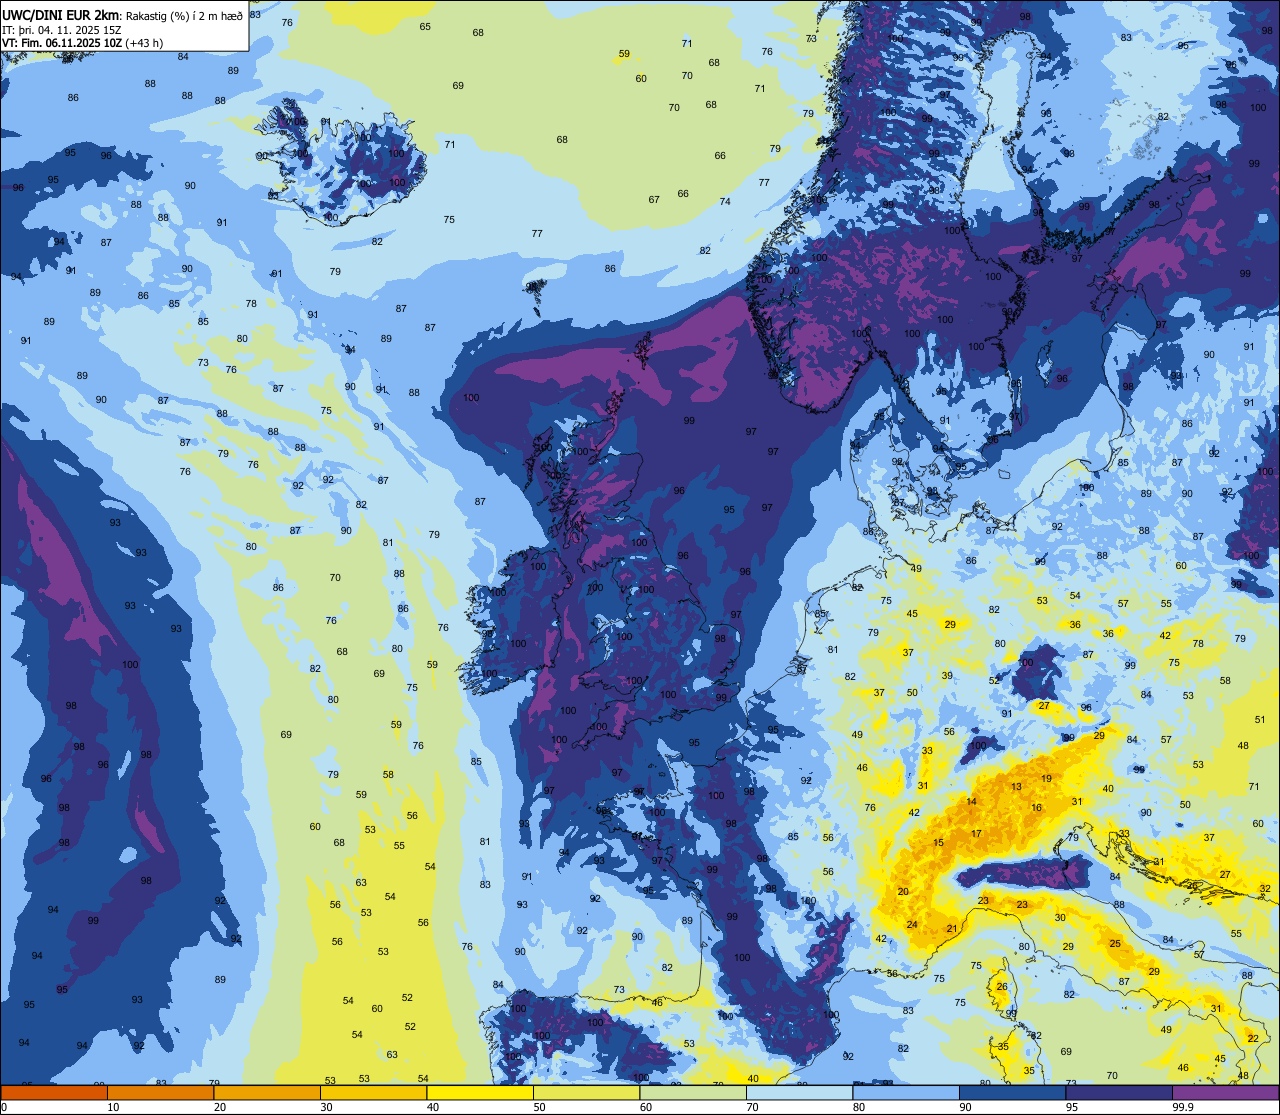1280x1115 pixels.
Task: Pick the yellow-green 50–60 legend swatch
Action: click(x=586, y=1092)
